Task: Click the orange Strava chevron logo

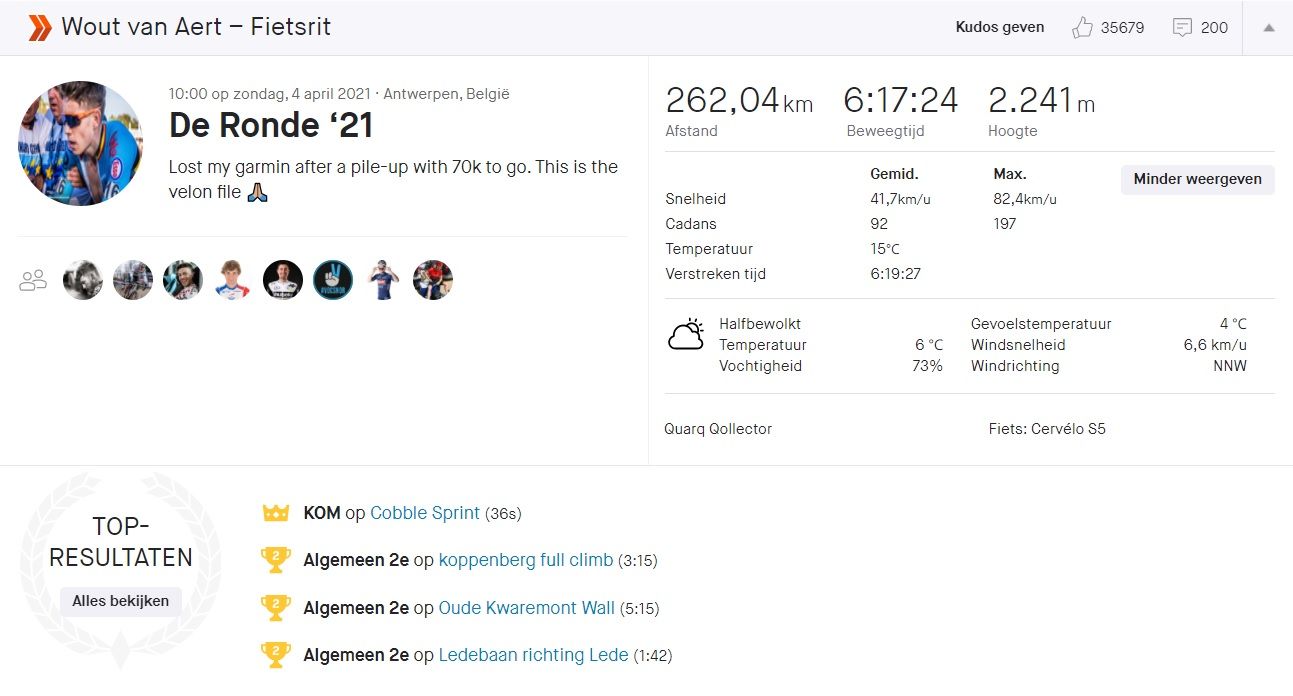Action: pos(39,28)
